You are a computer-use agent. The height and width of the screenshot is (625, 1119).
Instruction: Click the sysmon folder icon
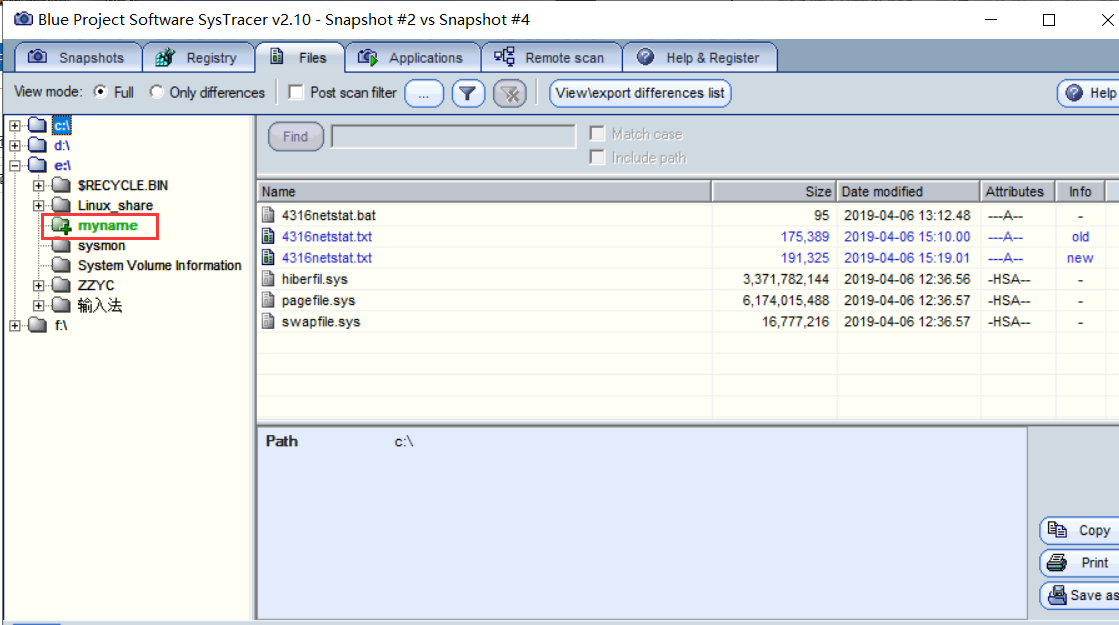pos(62,245)
